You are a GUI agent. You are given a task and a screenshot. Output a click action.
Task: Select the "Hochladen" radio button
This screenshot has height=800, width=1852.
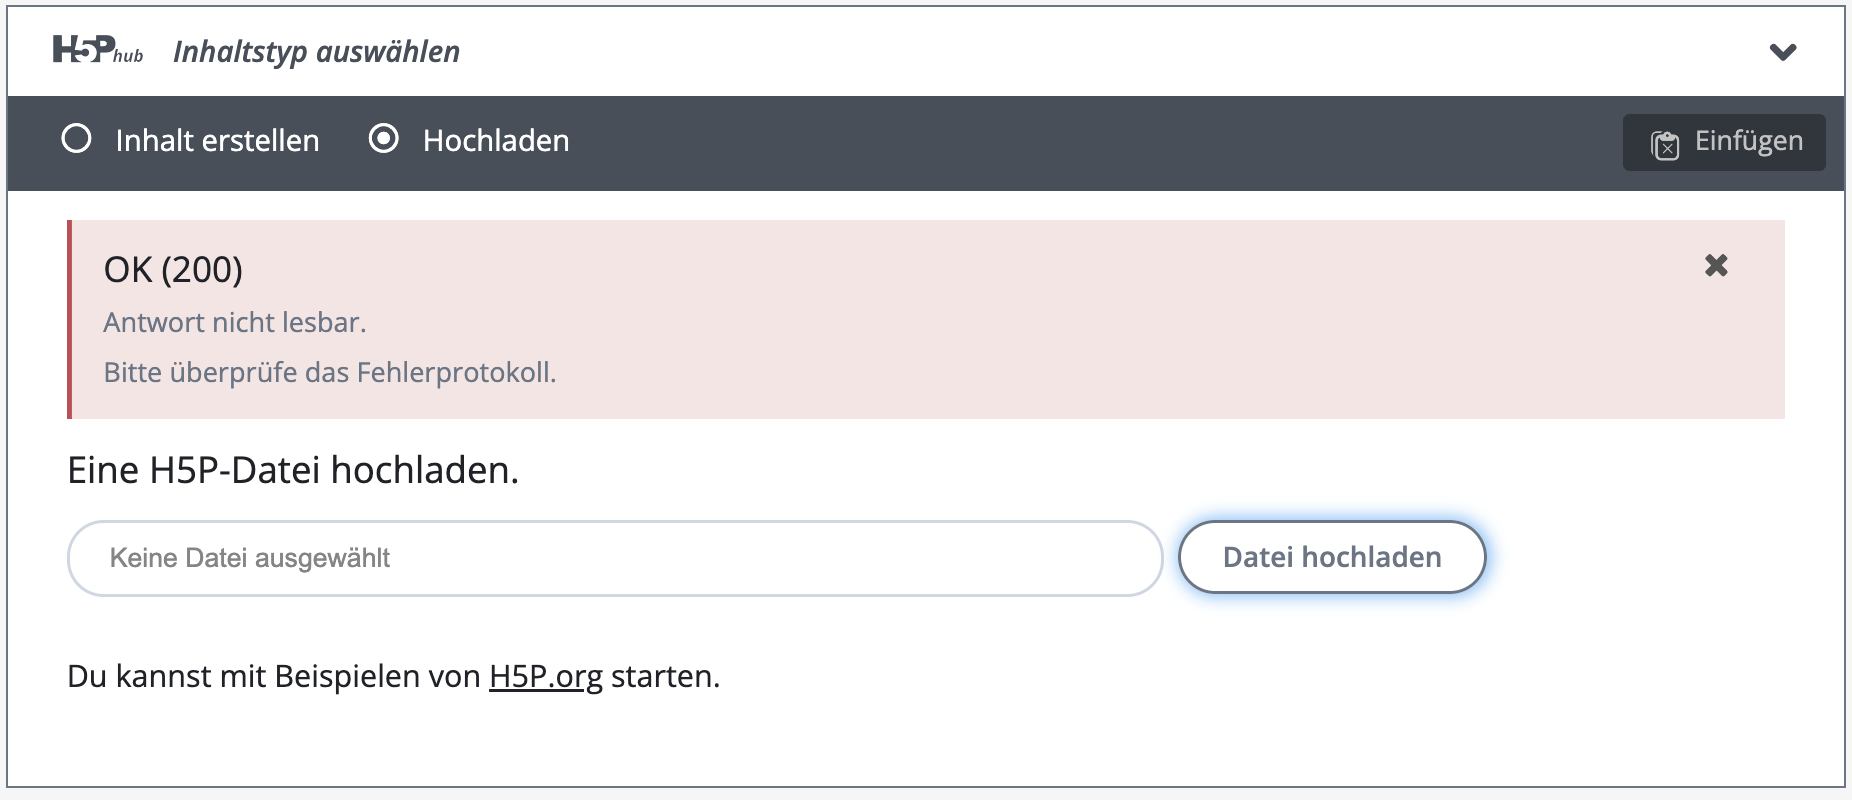point(384,139)
